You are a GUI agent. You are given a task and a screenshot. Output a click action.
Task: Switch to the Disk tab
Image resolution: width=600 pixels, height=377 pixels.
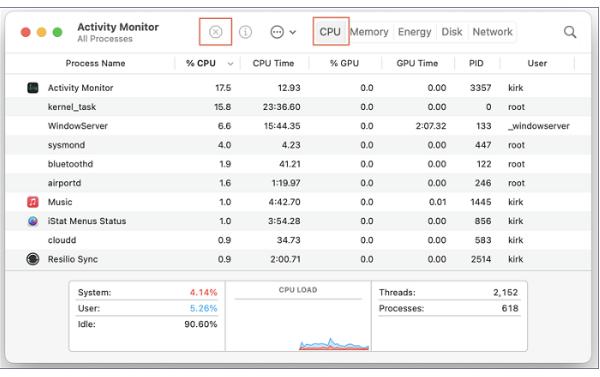(x=452, y=32)
